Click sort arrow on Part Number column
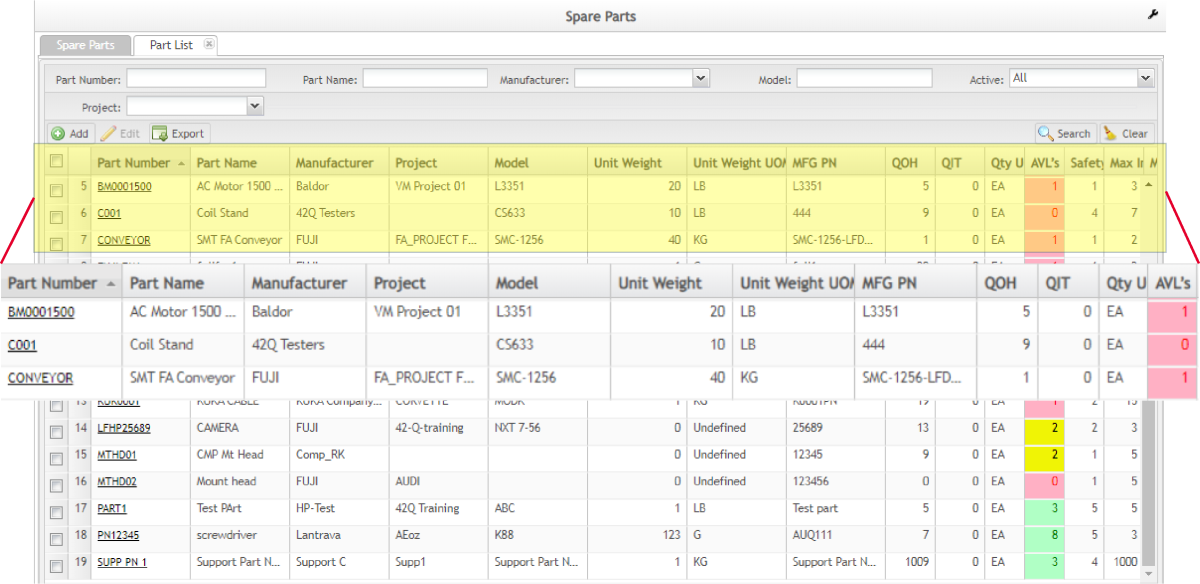The image size is (1200, 584). (181, 163)
